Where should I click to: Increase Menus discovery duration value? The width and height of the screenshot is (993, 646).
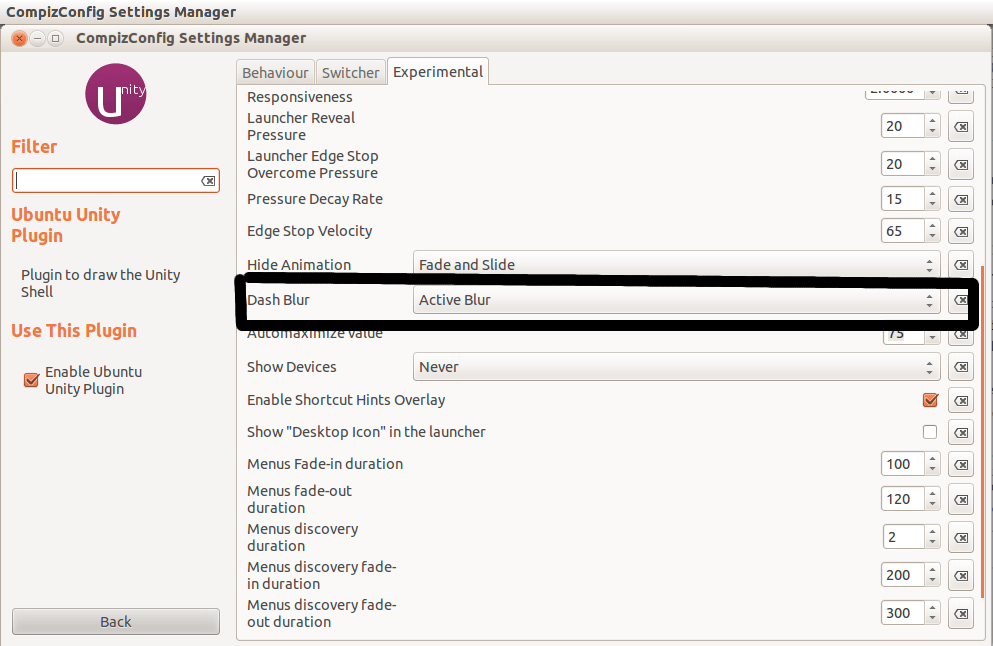[932, 531]
